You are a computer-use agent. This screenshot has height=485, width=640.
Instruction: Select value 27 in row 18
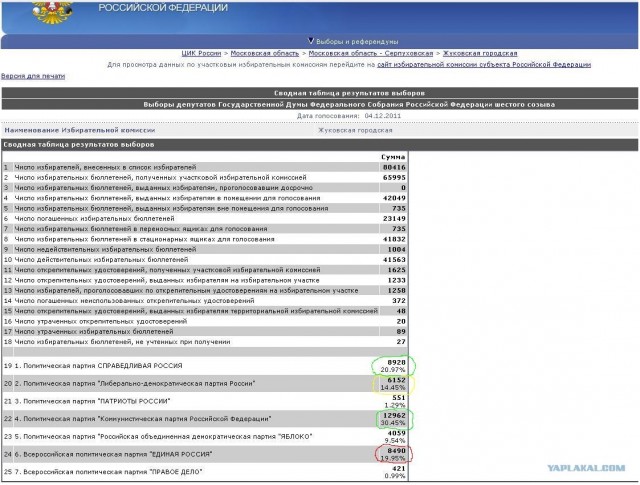click(x=401, y=342)
